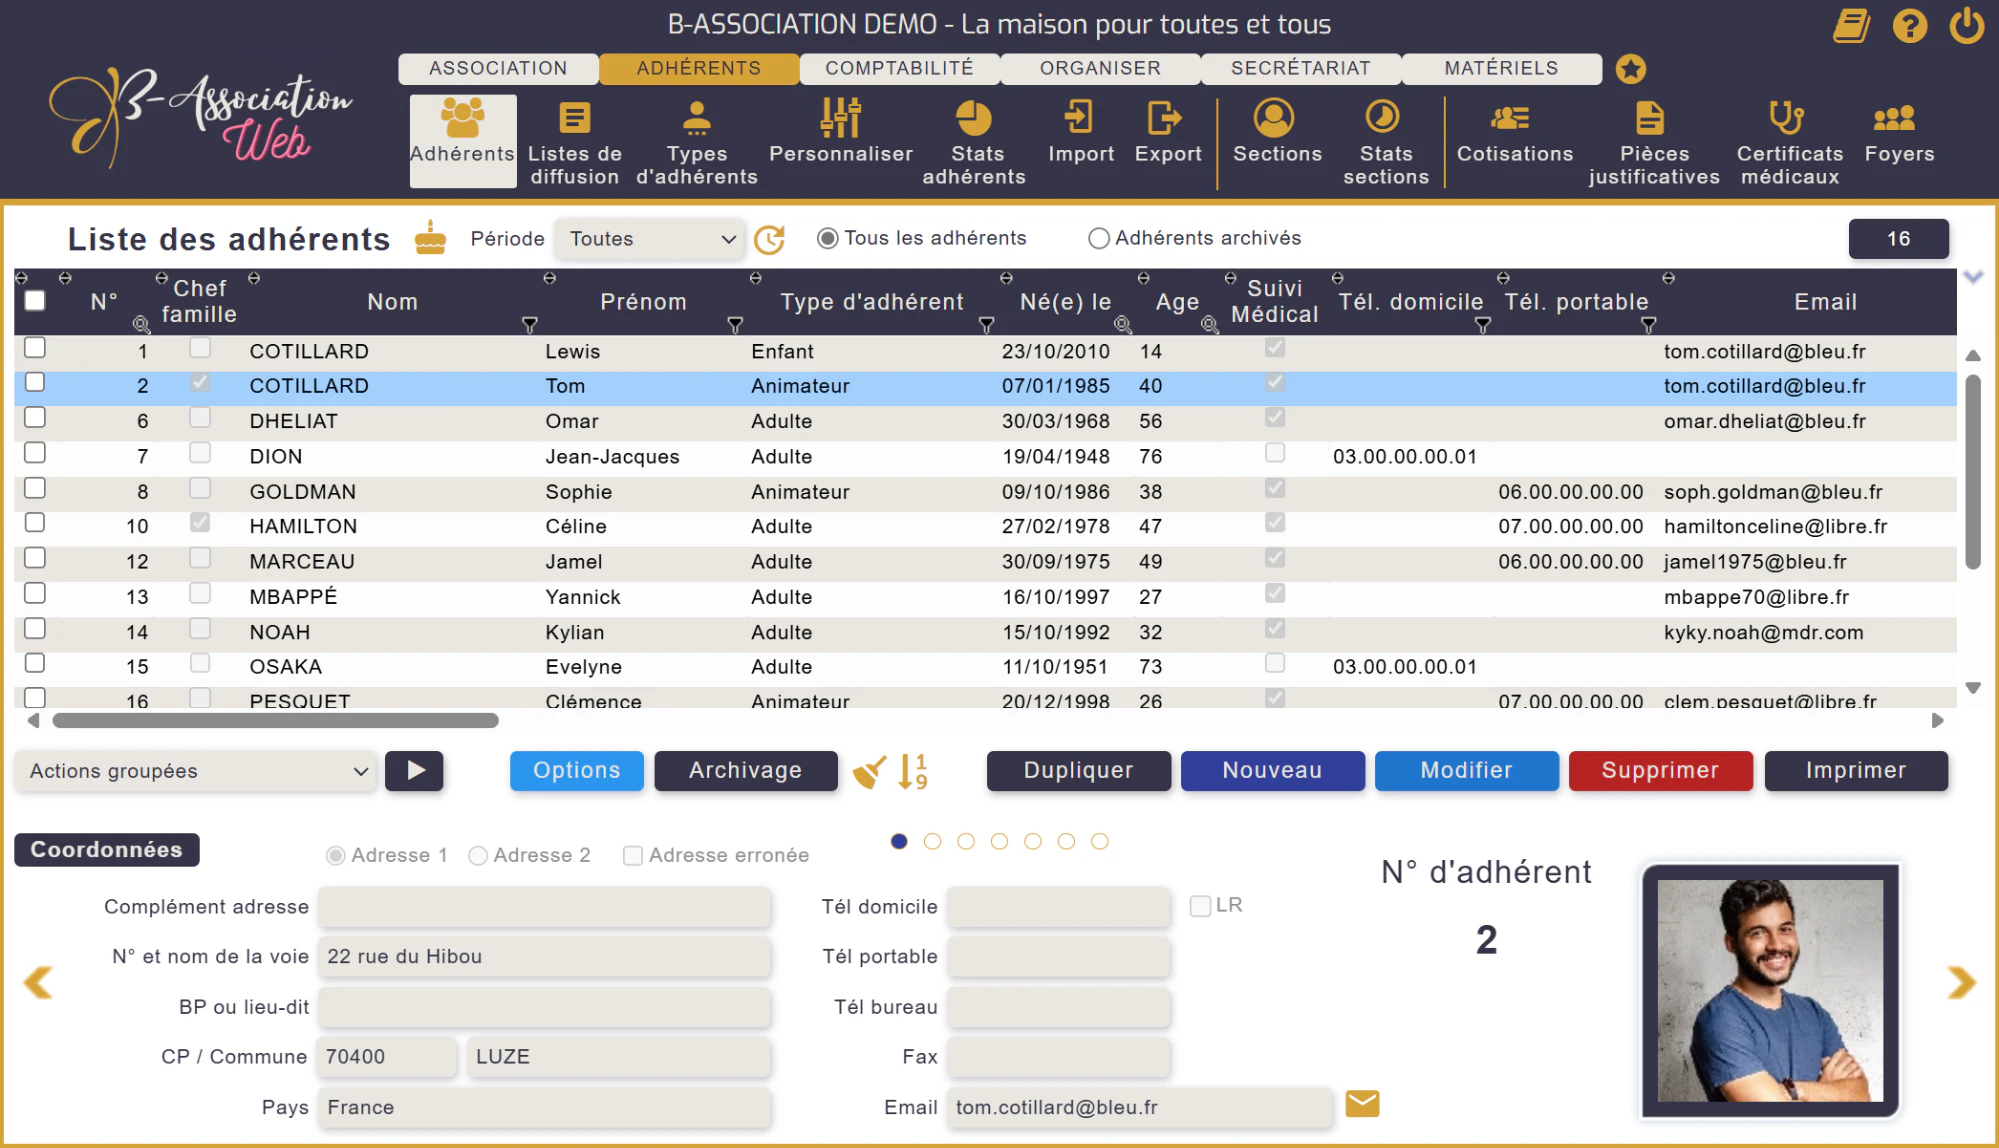Check the row checkbox for DHELIAT Omar
Screen dimensions: 1999x1148
pos(35,417)
